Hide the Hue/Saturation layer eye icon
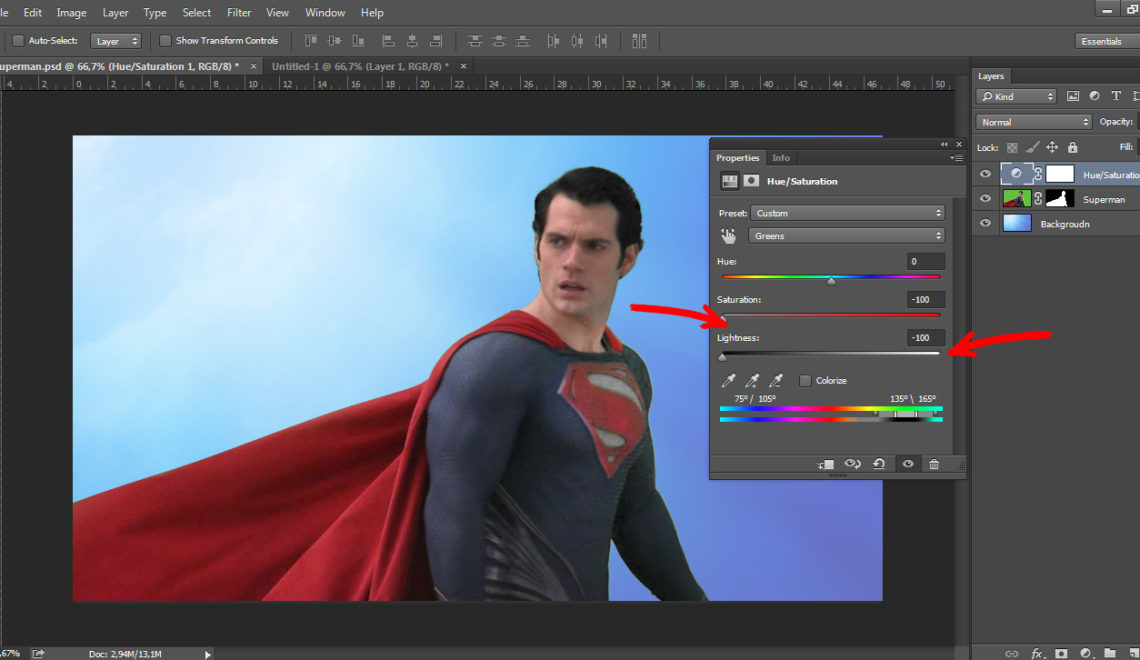Viewport: 1140px width, 660px height. click(x=985, y=174)
